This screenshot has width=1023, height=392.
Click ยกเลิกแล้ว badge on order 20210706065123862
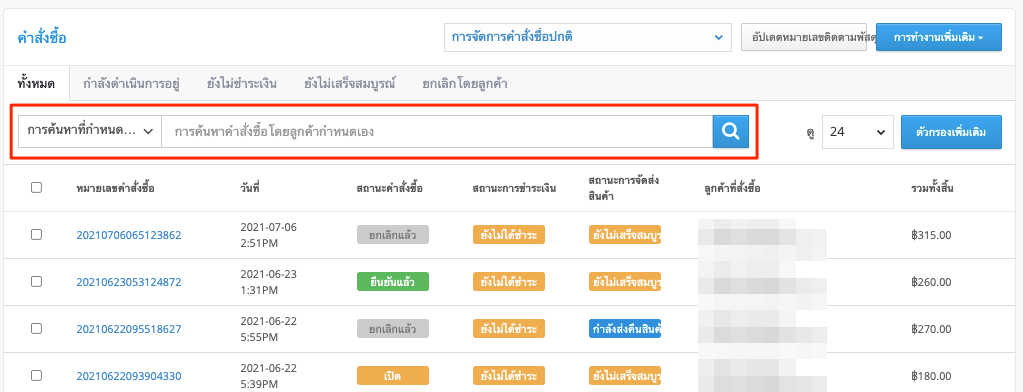tap(393, 235)
